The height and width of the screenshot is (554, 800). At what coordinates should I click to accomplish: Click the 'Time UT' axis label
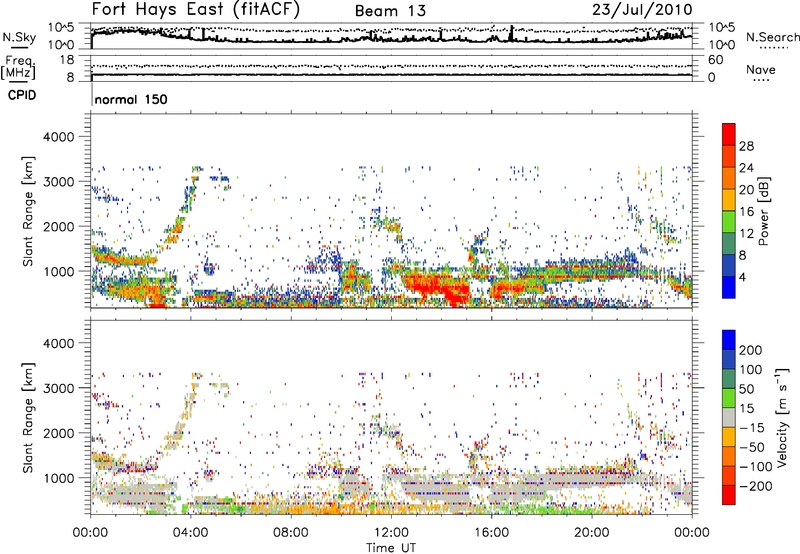[391, 547]
